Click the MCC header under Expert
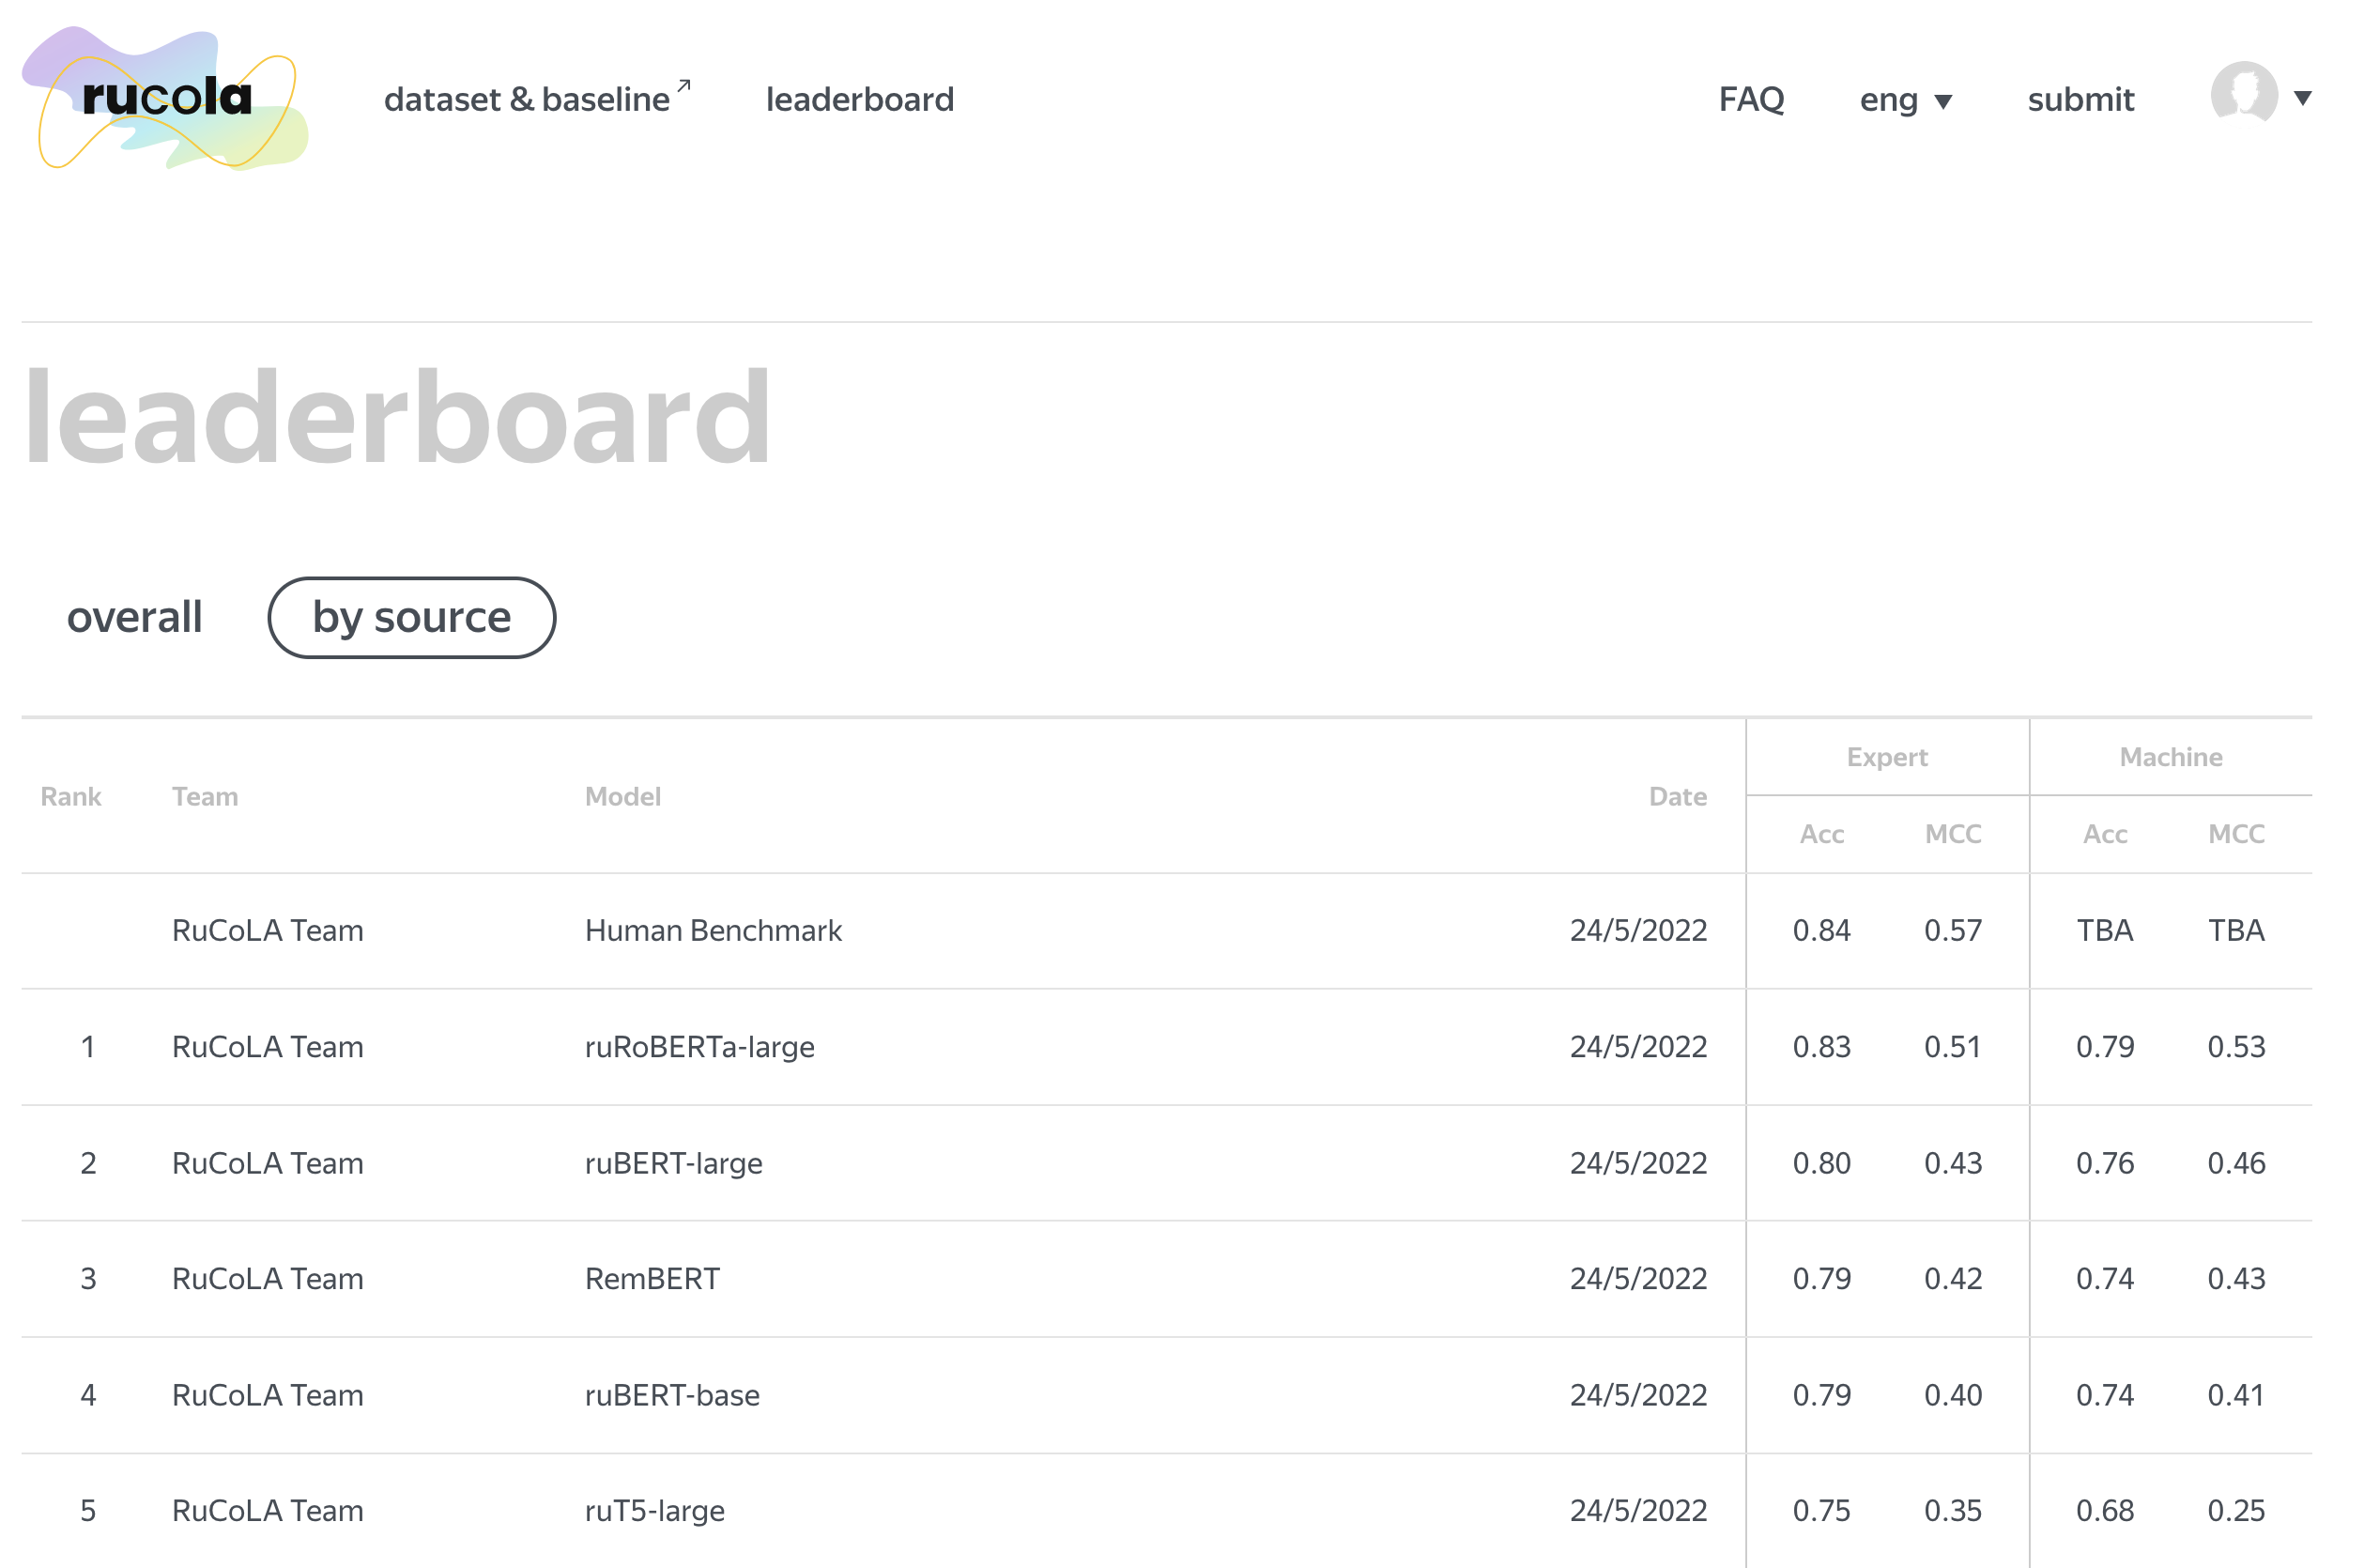The height and width of the screenshot is (1568, 2364). pos(1953,834)
